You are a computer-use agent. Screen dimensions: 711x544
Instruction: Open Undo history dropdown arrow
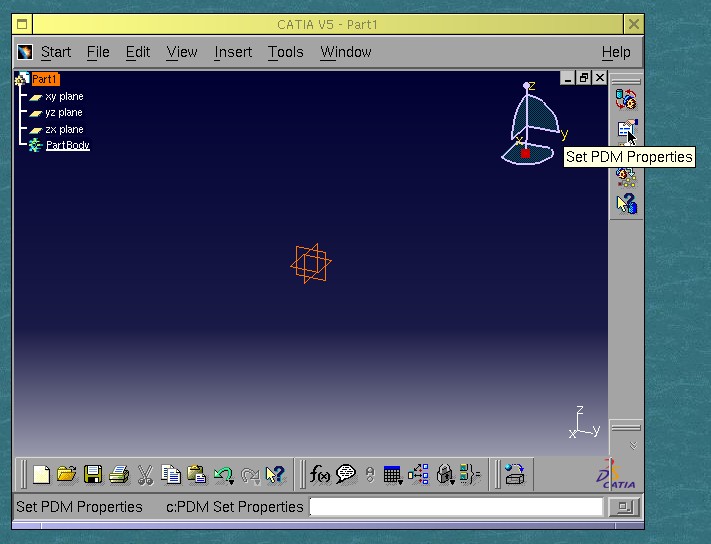click(232, 482)
